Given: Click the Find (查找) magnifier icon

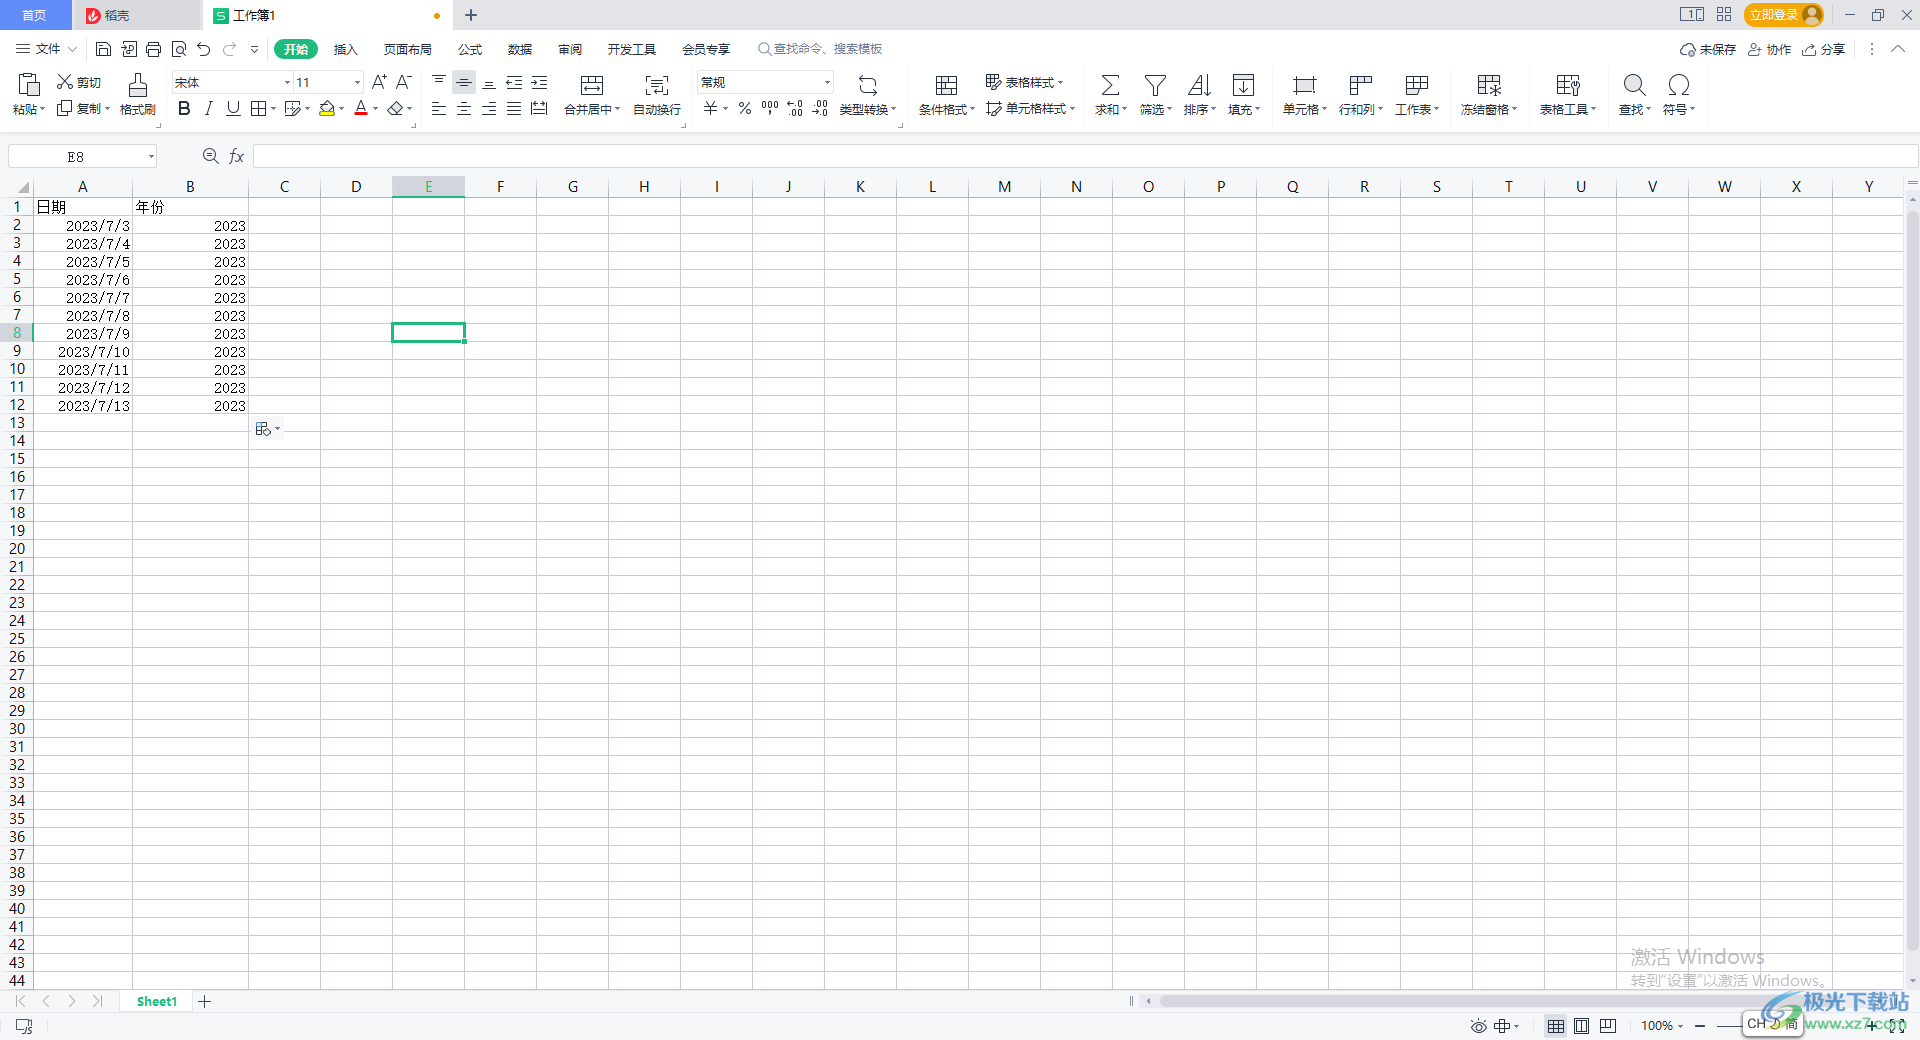Looking at the screenshot, I should (1634, 85).
